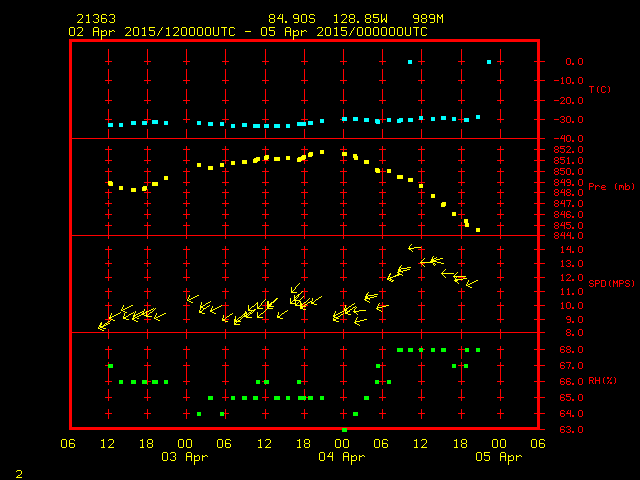The image size is (640, 480).
Task: Select the "-40.0" temperature tick label
Action: [569, 139]
